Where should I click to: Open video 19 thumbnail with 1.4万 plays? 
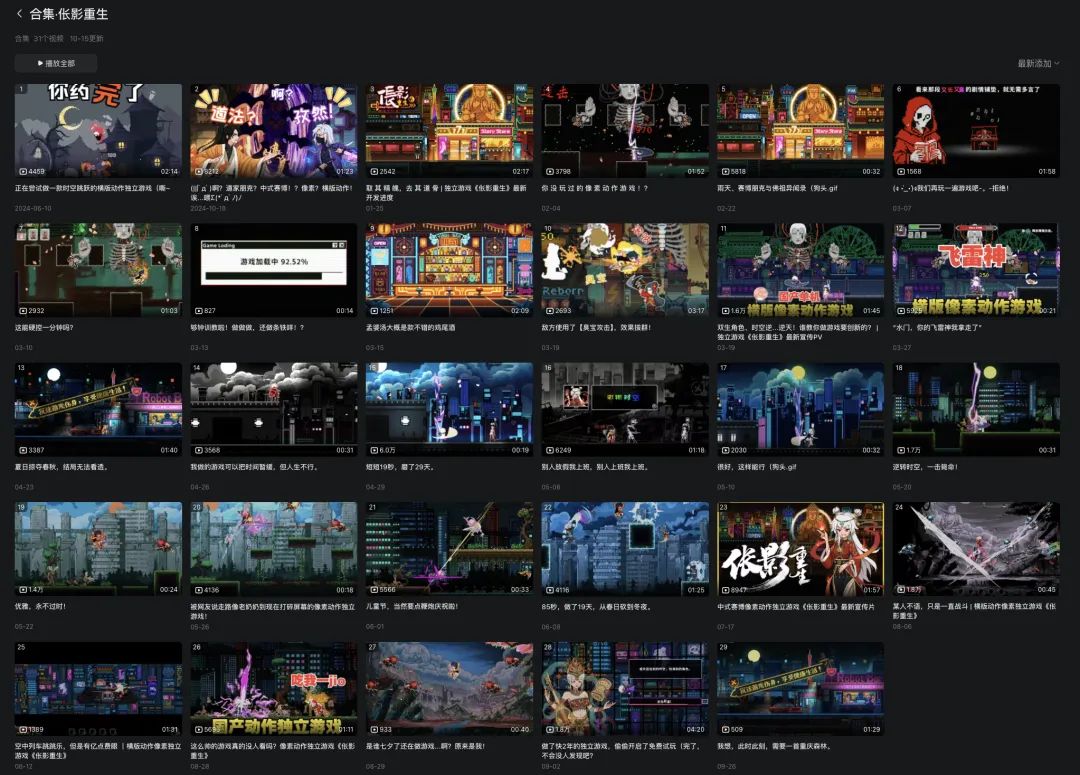coord(98,549)
